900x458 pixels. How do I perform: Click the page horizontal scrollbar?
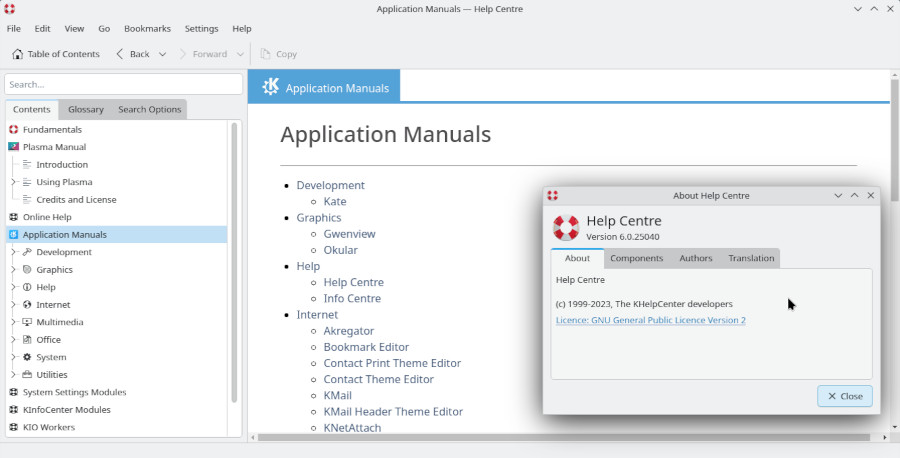click(x=564, y=437)
